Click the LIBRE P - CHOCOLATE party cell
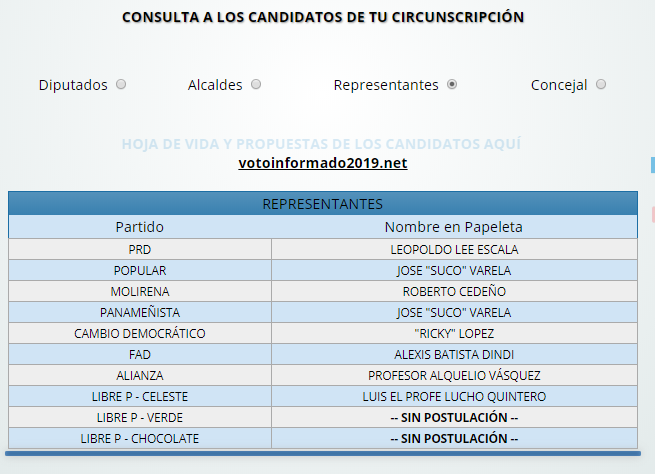Viewport: 655px width, 474px height. coord(140,439)
